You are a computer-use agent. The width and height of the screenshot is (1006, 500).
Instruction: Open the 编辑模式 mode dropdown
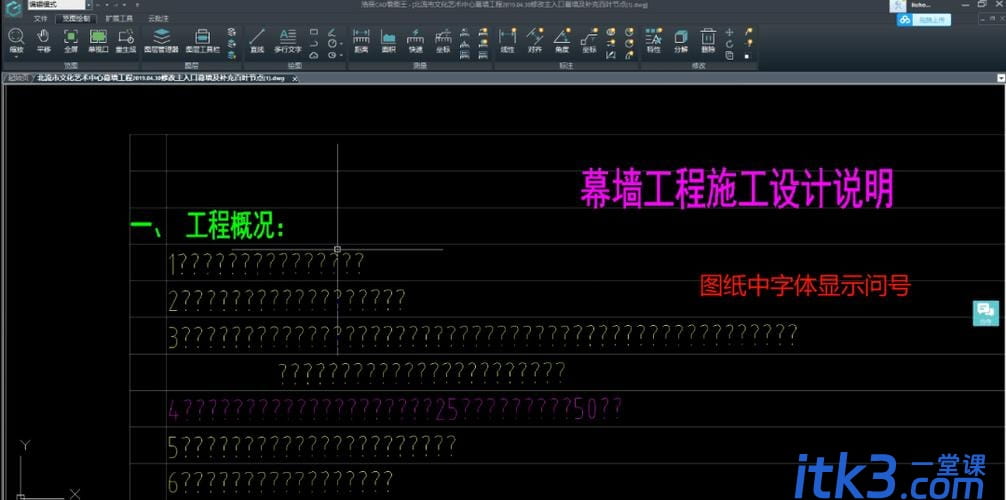(x=88, y=4)
